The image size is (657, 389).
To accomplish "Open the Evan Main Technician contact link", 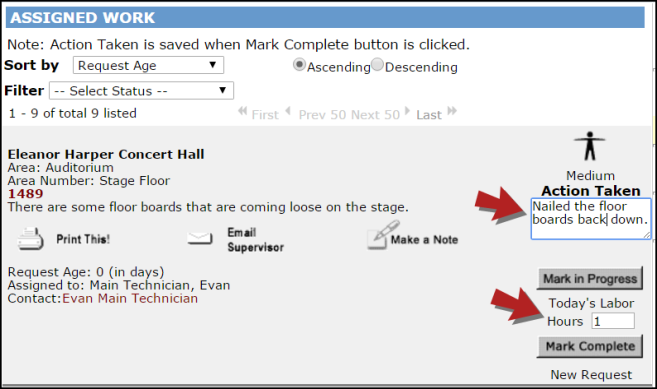I will click(x=130, y=298).
